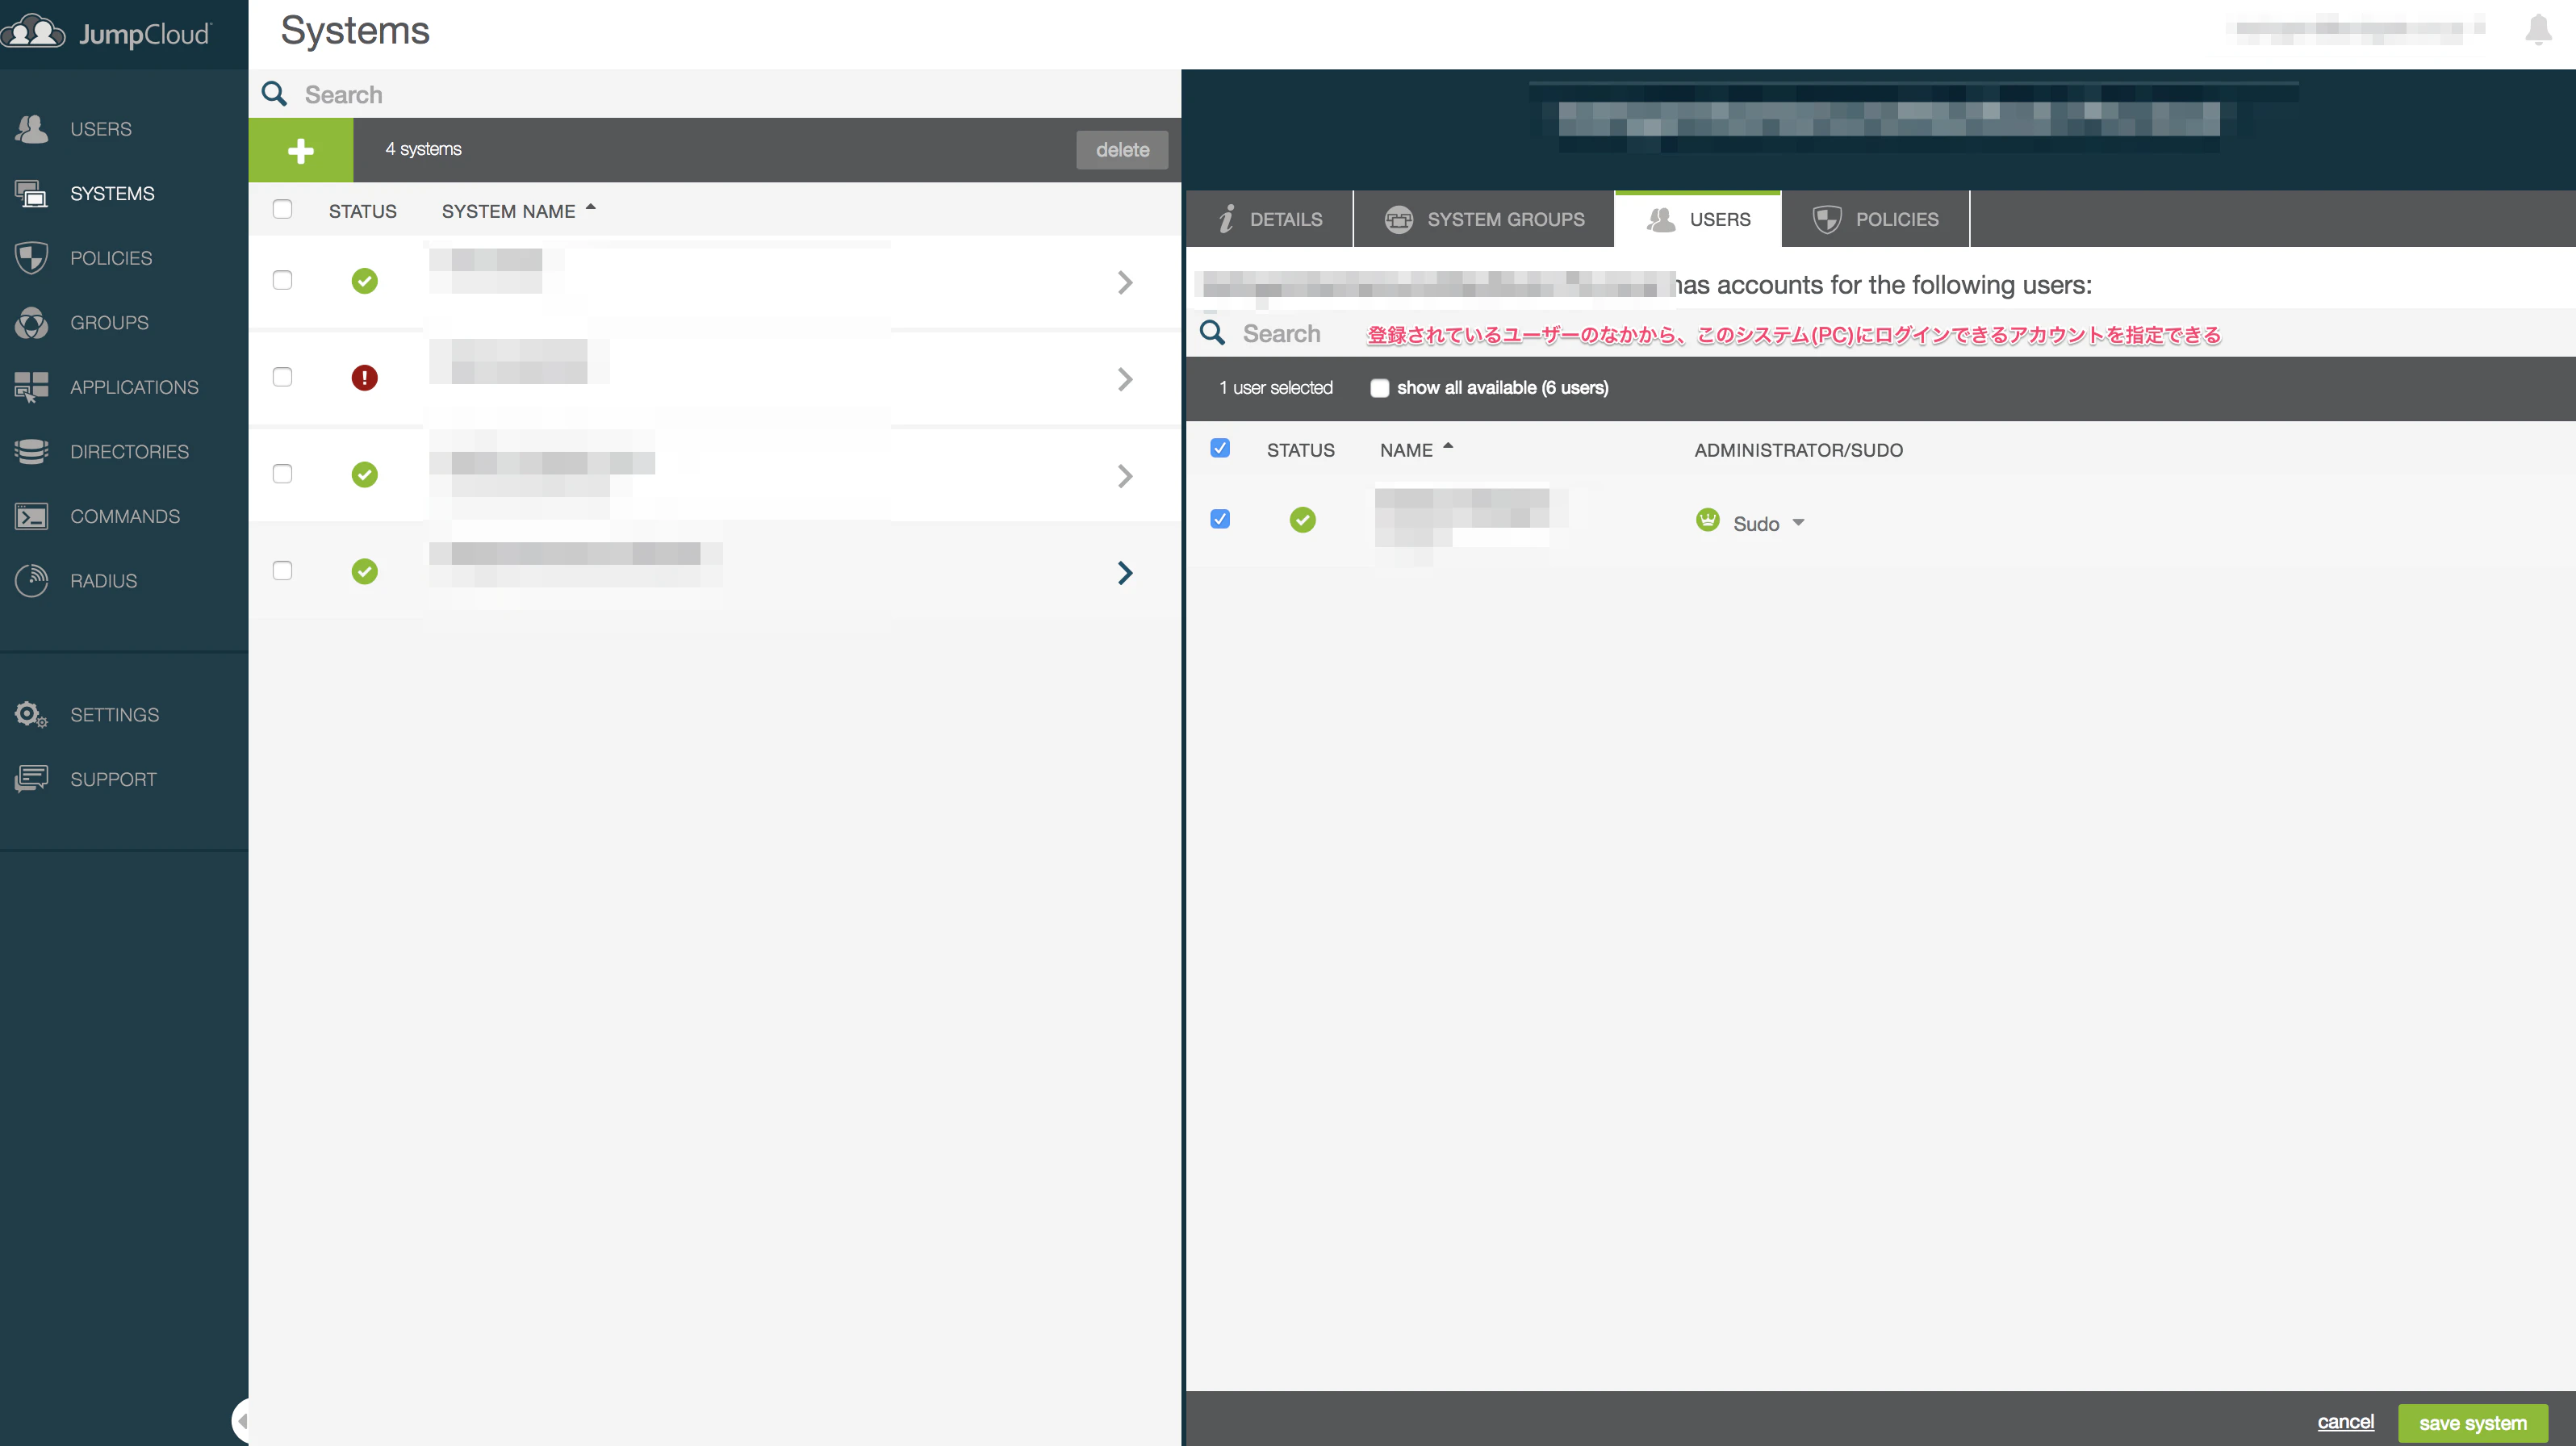This screenshot has height=1446, width=2576.
Task: Click the magnifier icon in users search
Action: point(1212,333)
